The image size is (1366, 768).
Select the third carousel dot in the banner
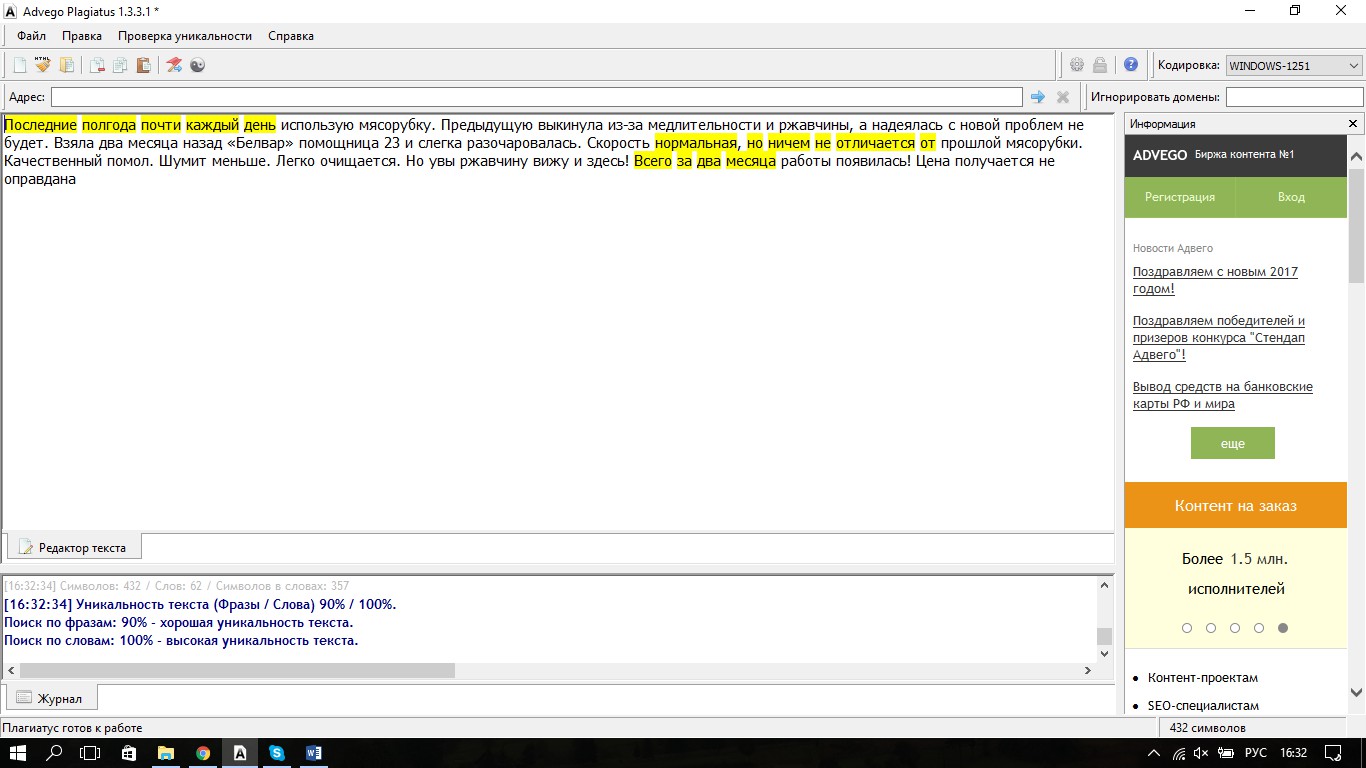pyautogui.click(x=1235, y=628)
